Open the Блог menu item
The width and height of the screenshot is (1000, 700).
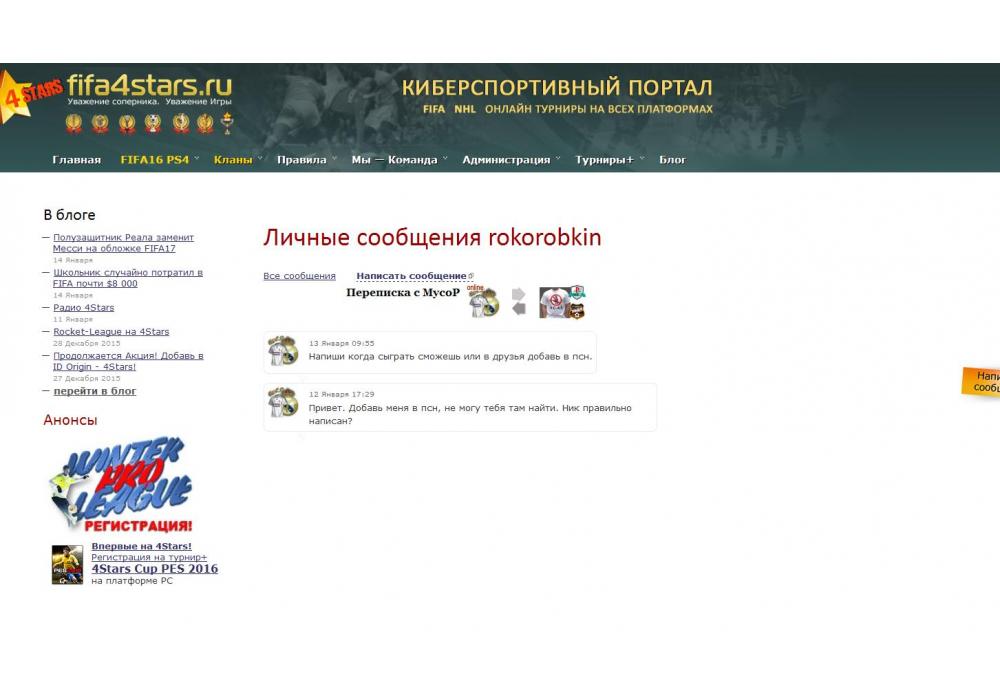pyautogui.click(x=672, y=160)
